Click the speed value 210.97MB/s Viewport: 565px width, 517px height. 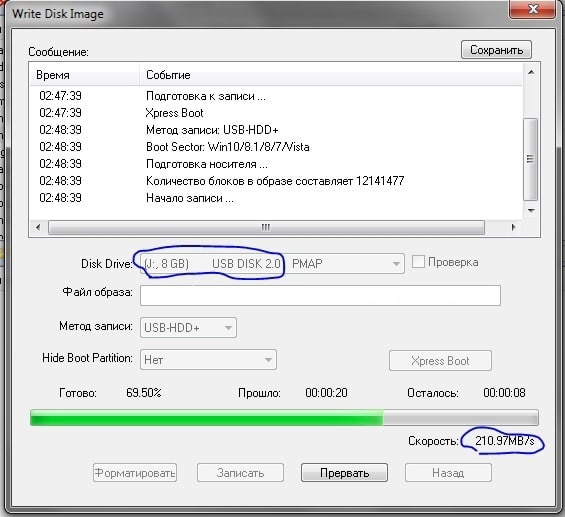(505, 440)
